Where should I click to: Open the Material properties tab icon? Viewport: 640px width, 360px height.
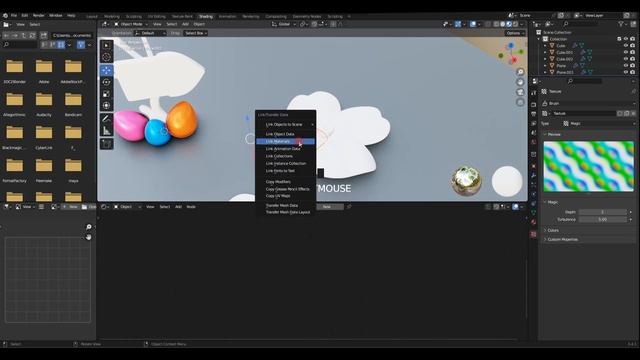pyautogui.click(x=533, y=222)
